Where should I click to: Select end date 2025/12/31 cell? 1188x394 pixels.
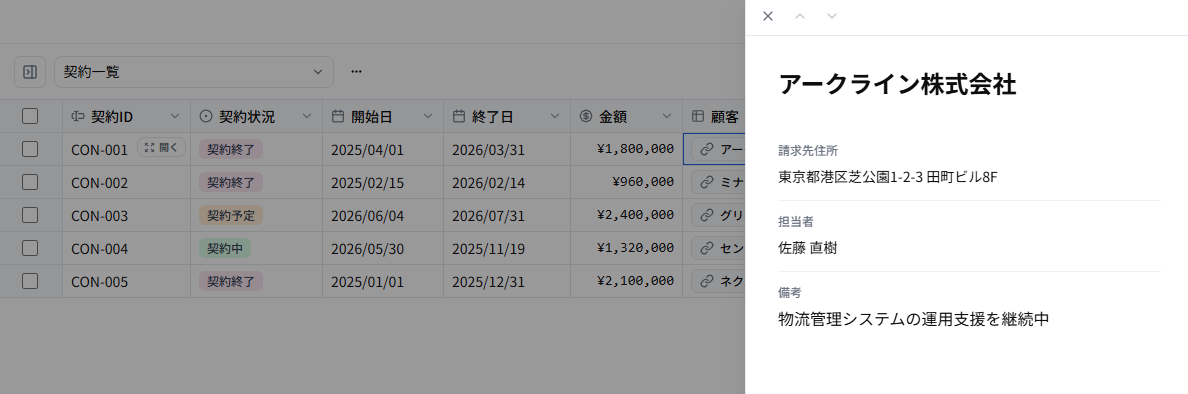507,281
